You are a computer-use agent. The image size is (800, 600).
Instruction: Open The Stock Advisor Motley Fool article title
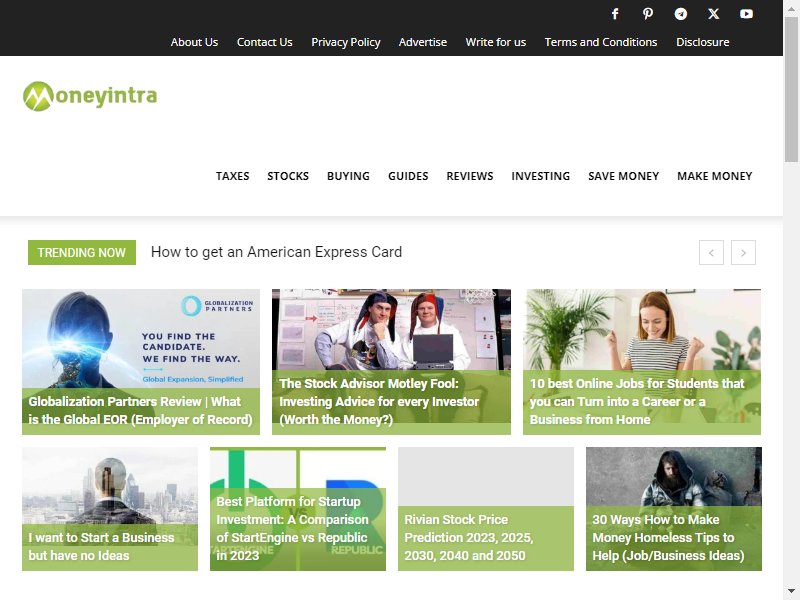(379, 402)
